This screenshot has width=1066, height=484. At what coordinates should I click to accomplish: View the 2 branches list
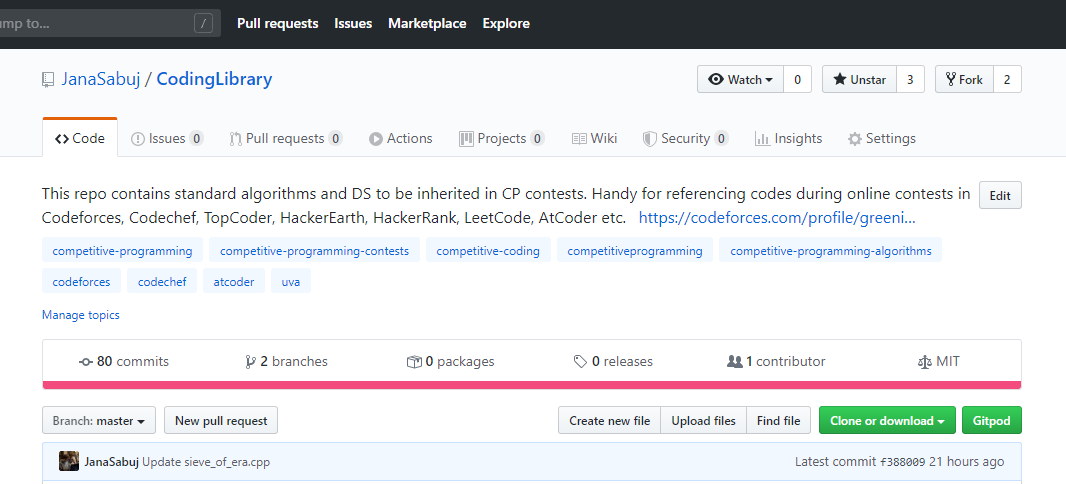coord(286,362)
